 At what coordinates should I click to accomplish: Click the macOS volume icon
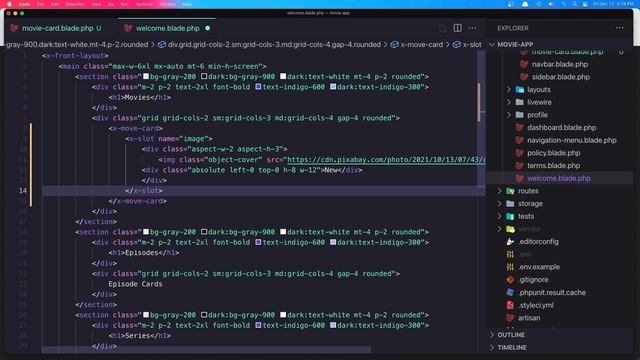[x=551, y=4]
